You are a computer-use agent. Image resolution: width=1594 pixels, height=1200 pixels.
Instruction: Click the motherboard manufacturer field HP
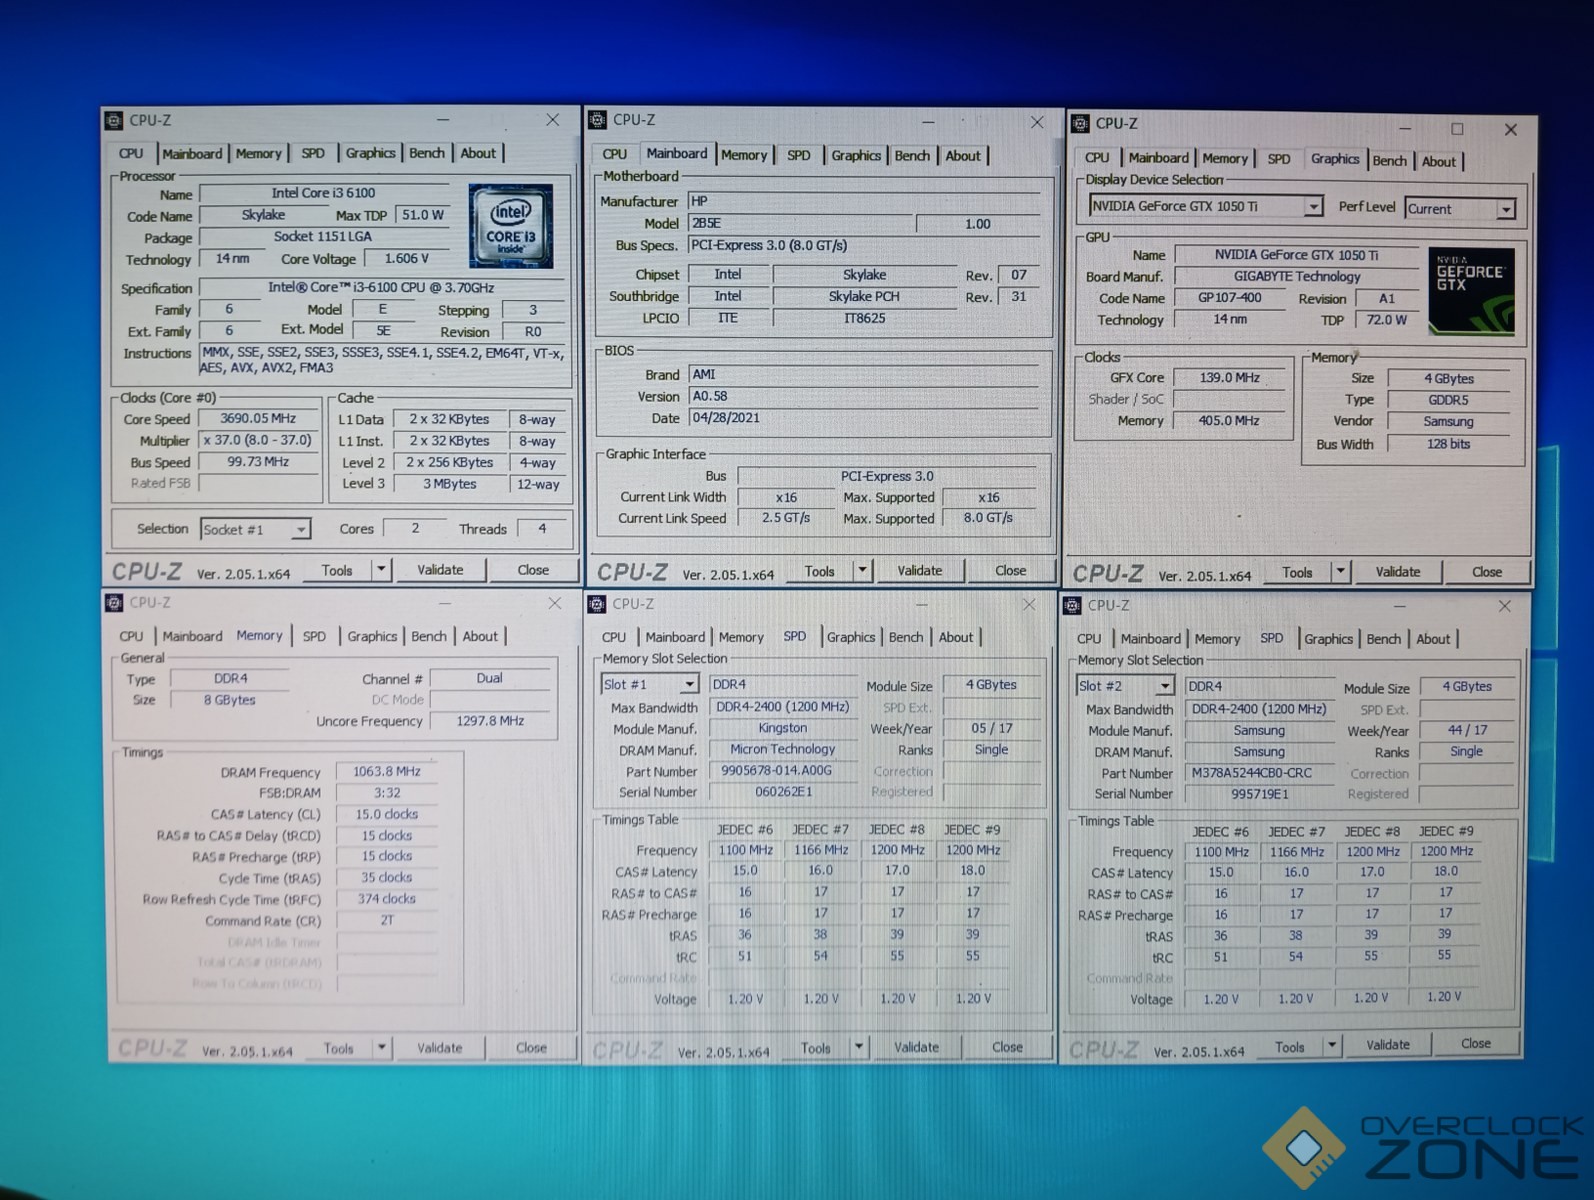pyautogui.click(x=864, y=201)
